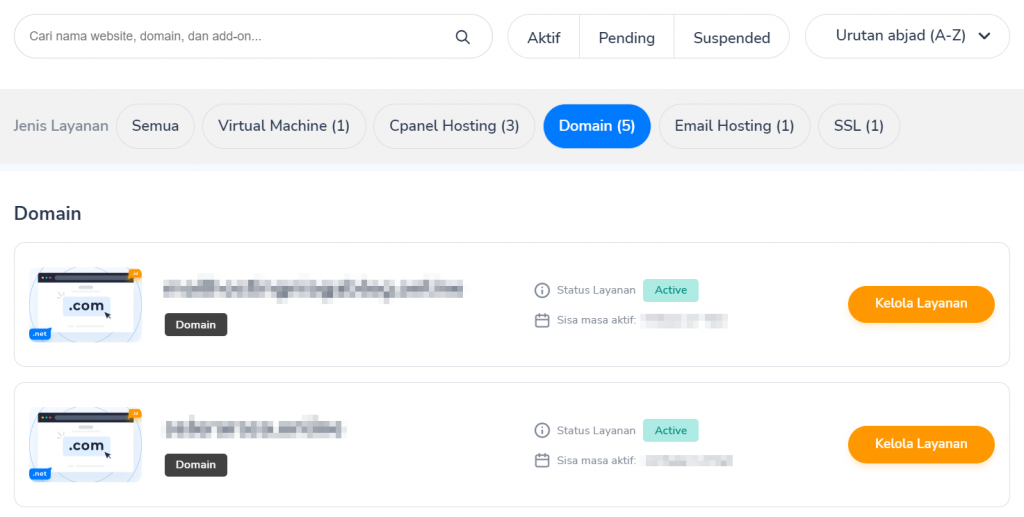Viewport: 1024px width, 517px height.
Task: Switch to Virtual Machine (1) tab
Action: (x=284, y=126)
